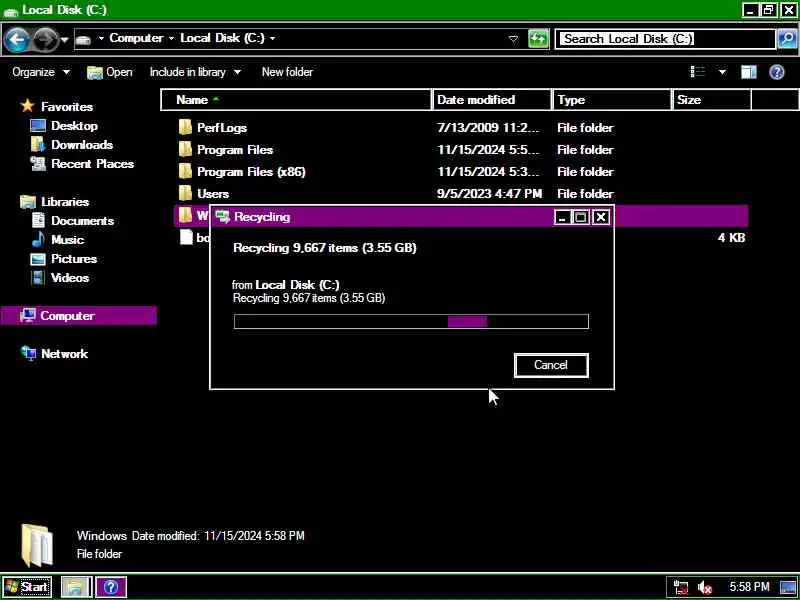Open the Documents library

coord(72,221)
